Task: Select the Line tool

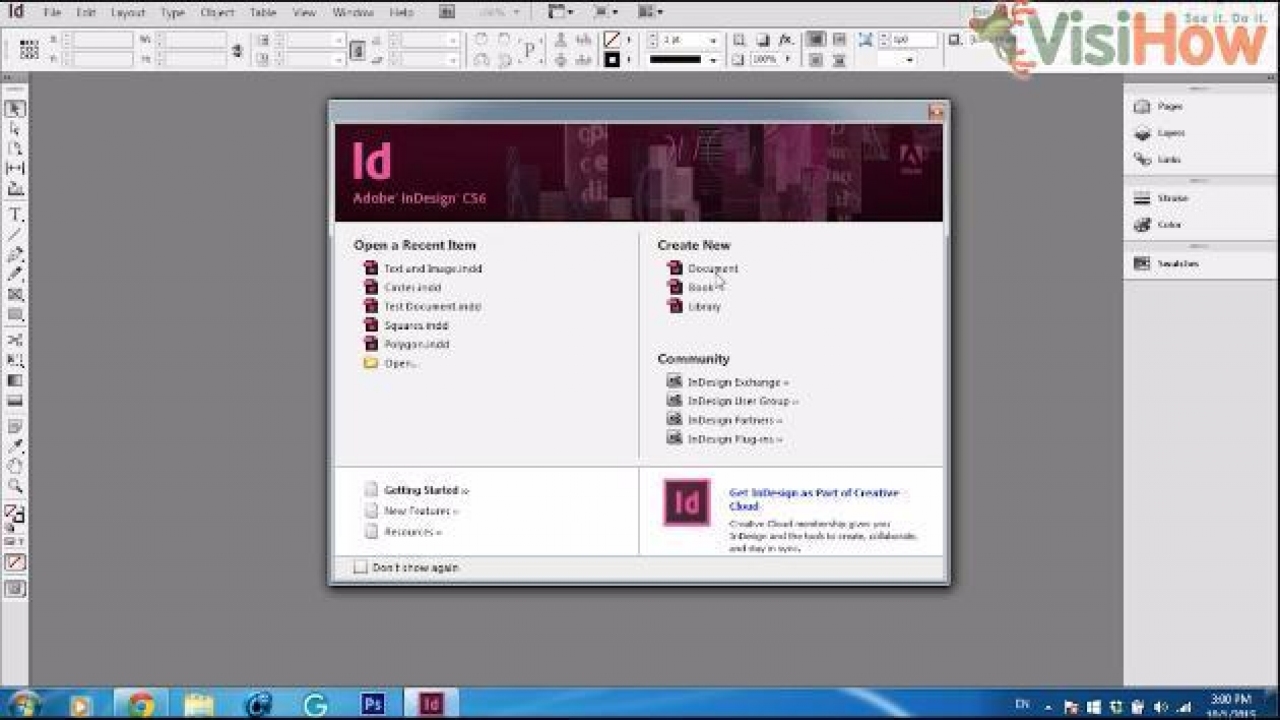Action: coord(15,235)
